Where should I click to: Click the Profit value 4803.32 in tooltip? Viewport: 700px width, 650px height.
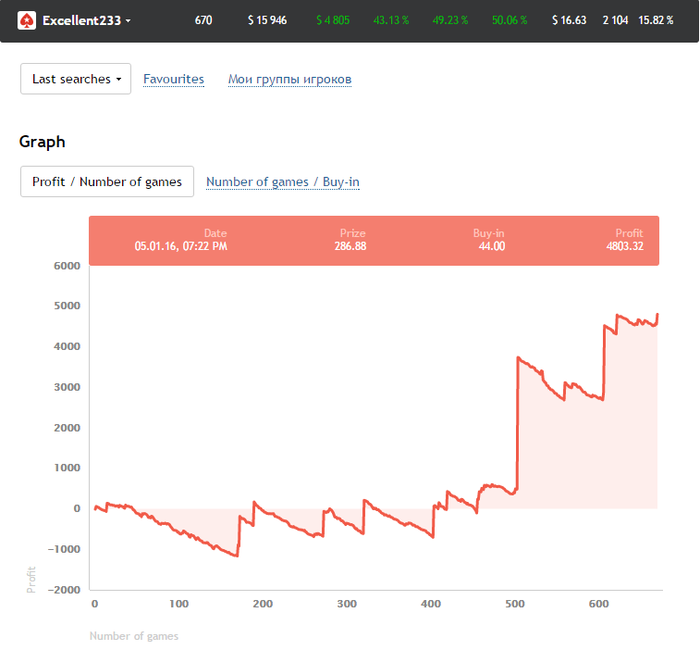[x=623, y=246]
